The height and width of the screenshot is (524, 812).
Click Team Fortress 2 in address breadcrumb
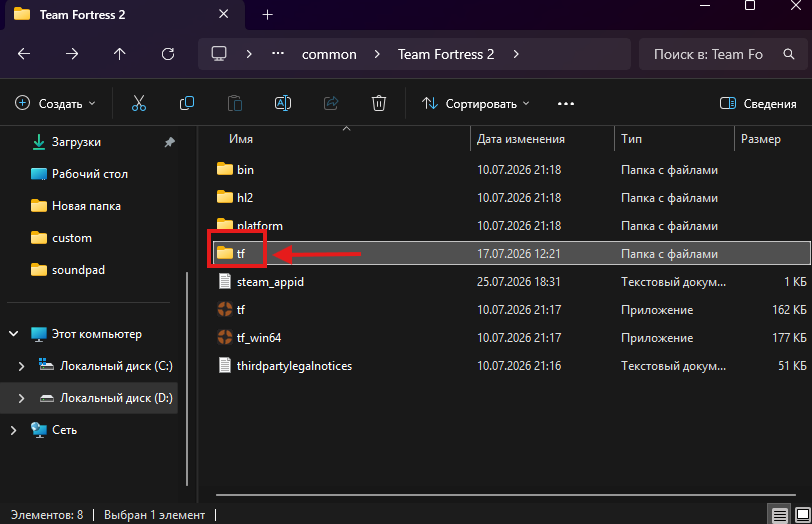click(x=446, y=54)
